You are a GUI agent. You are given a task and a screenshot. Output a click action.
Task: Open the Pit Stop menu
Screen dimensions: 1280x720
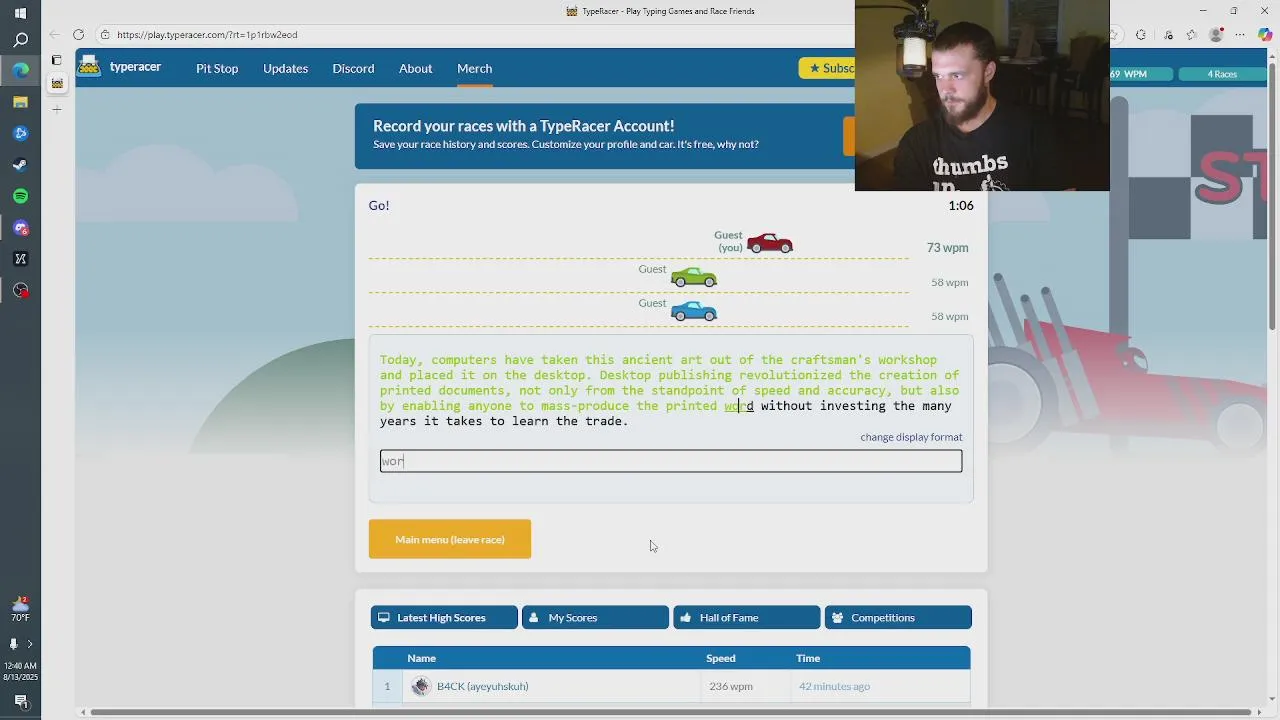tap(217, 68)
